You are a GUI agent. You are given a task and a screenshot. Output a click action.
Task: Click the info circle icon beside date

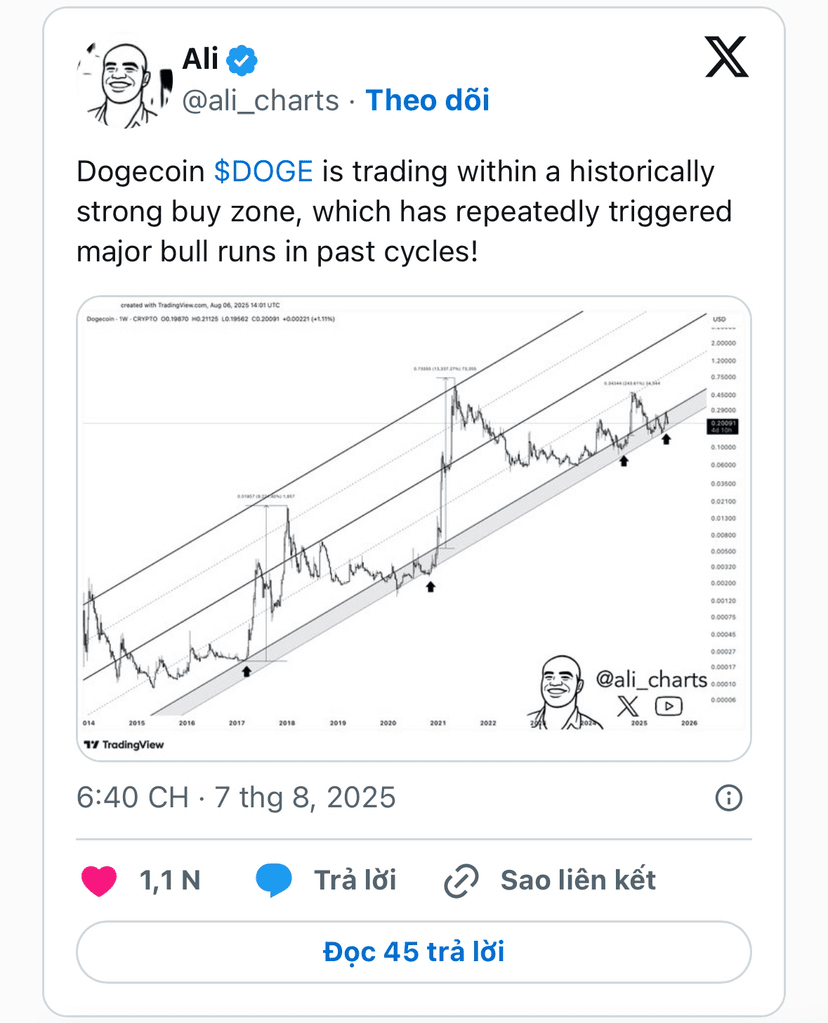(729, 798)
